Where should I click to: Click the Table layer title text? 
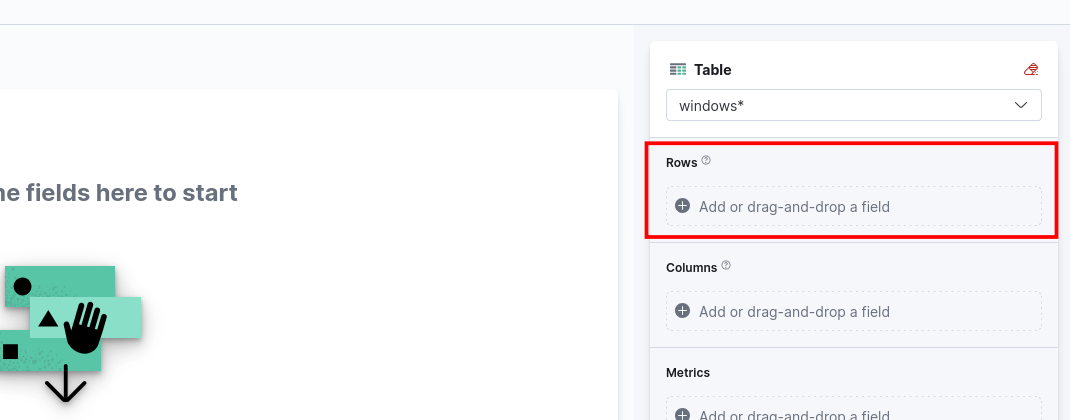click(x=713, y=70)
